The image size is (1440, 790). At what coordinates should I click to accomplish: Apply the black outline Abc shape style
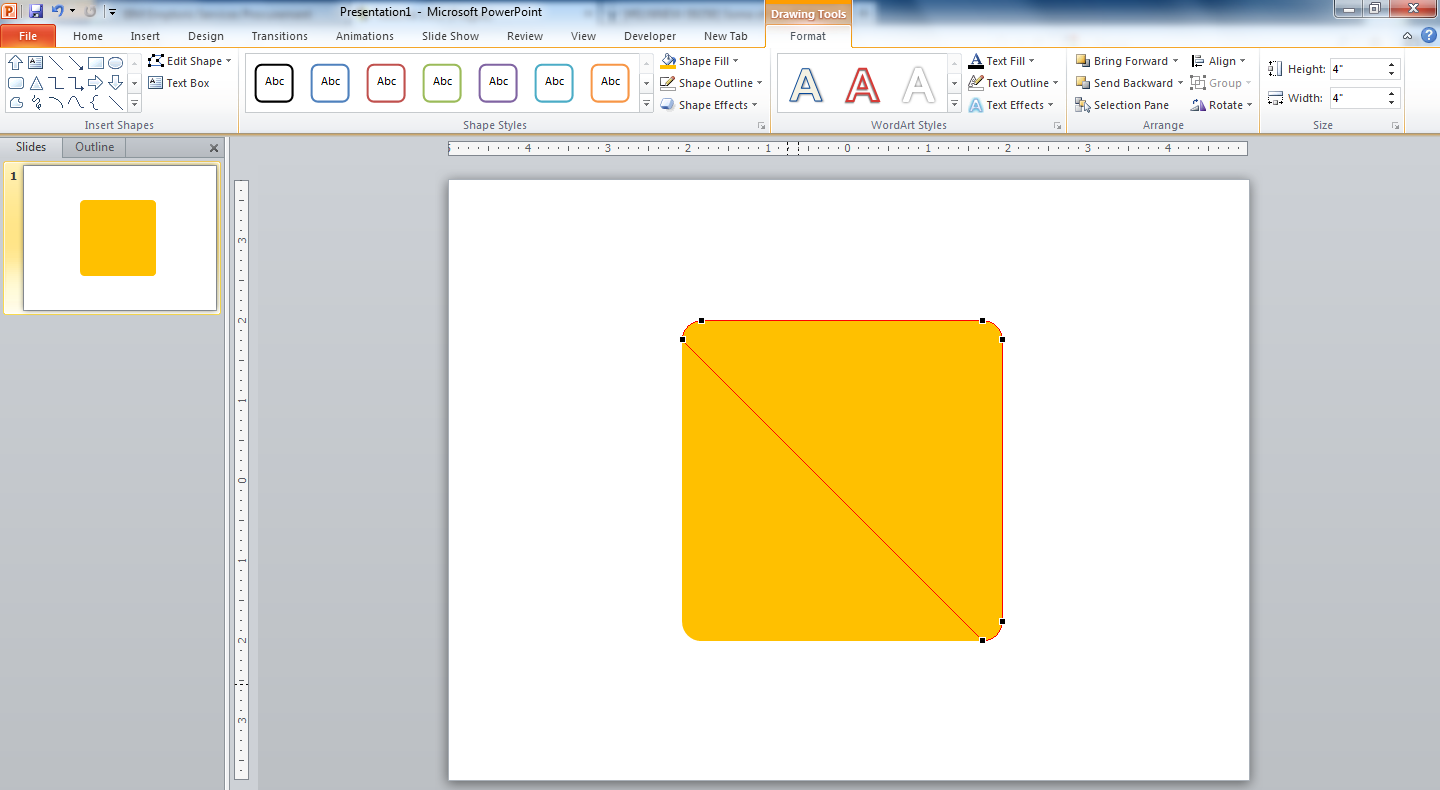pos(274,83)
